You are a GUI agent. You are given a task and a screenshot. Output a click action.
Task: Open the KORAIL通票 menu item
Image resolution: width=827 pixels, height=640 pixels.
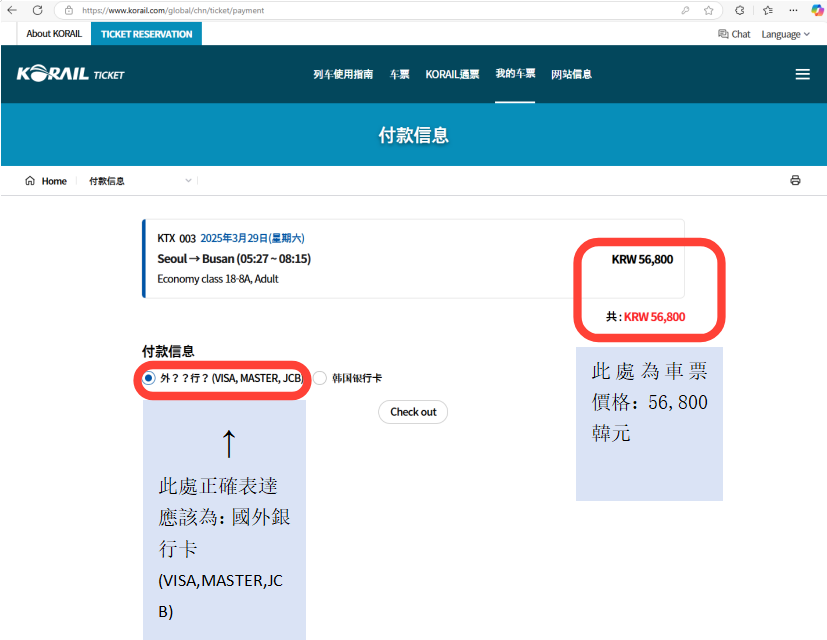(x=452, y=74)
